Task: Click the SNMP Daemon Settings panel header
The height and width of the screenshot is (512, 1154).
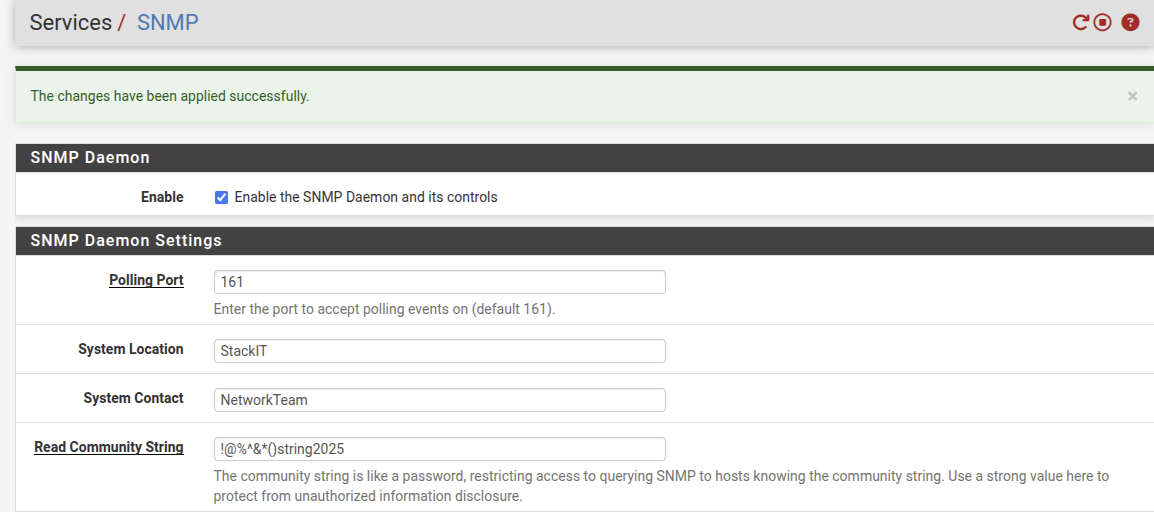Action: point(126,240)
